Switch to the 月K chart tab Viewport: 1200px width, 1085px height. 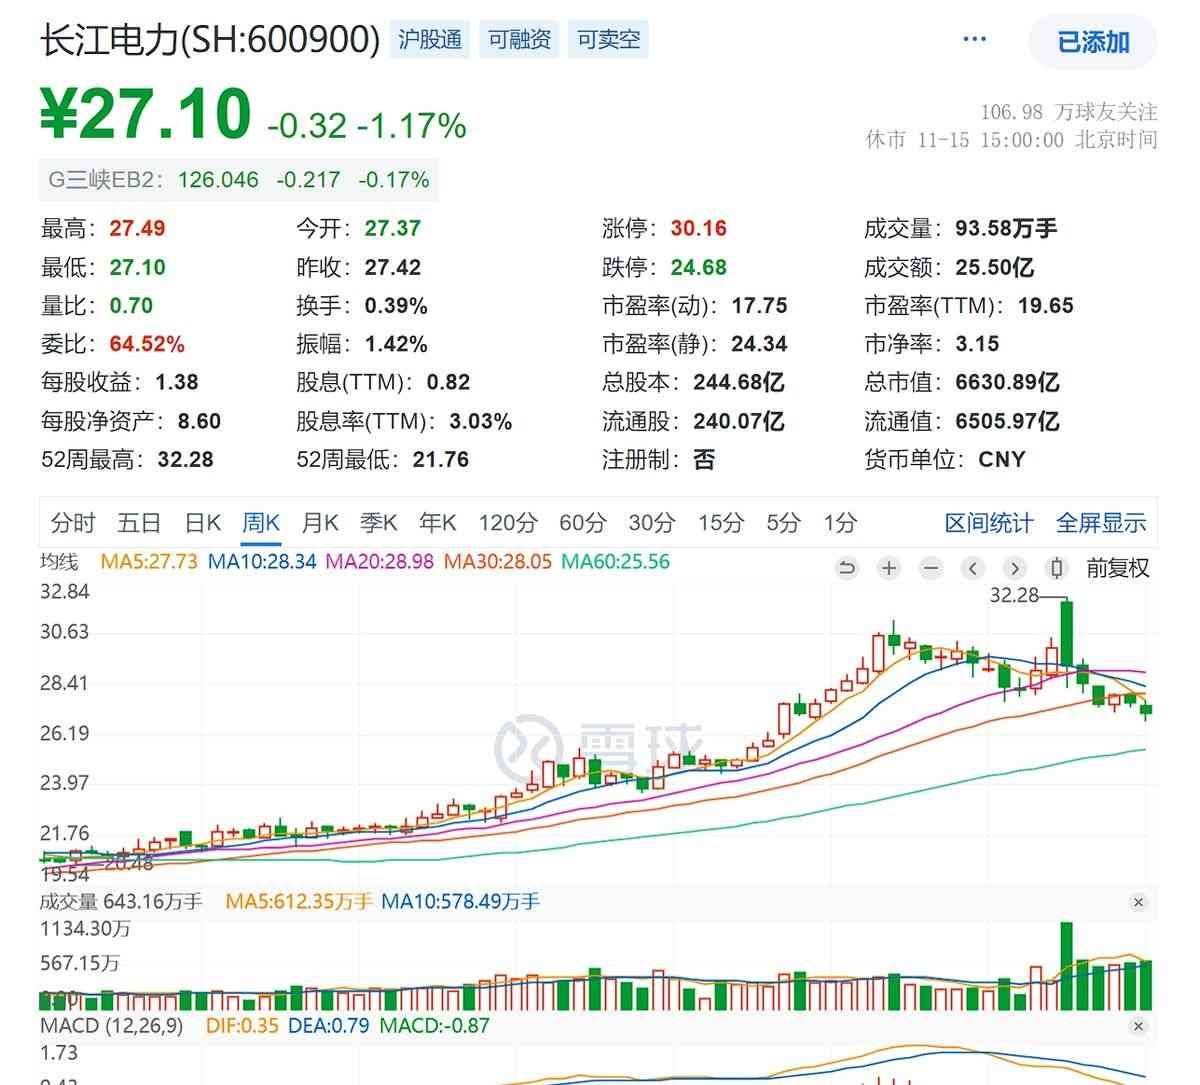(320, 523)
